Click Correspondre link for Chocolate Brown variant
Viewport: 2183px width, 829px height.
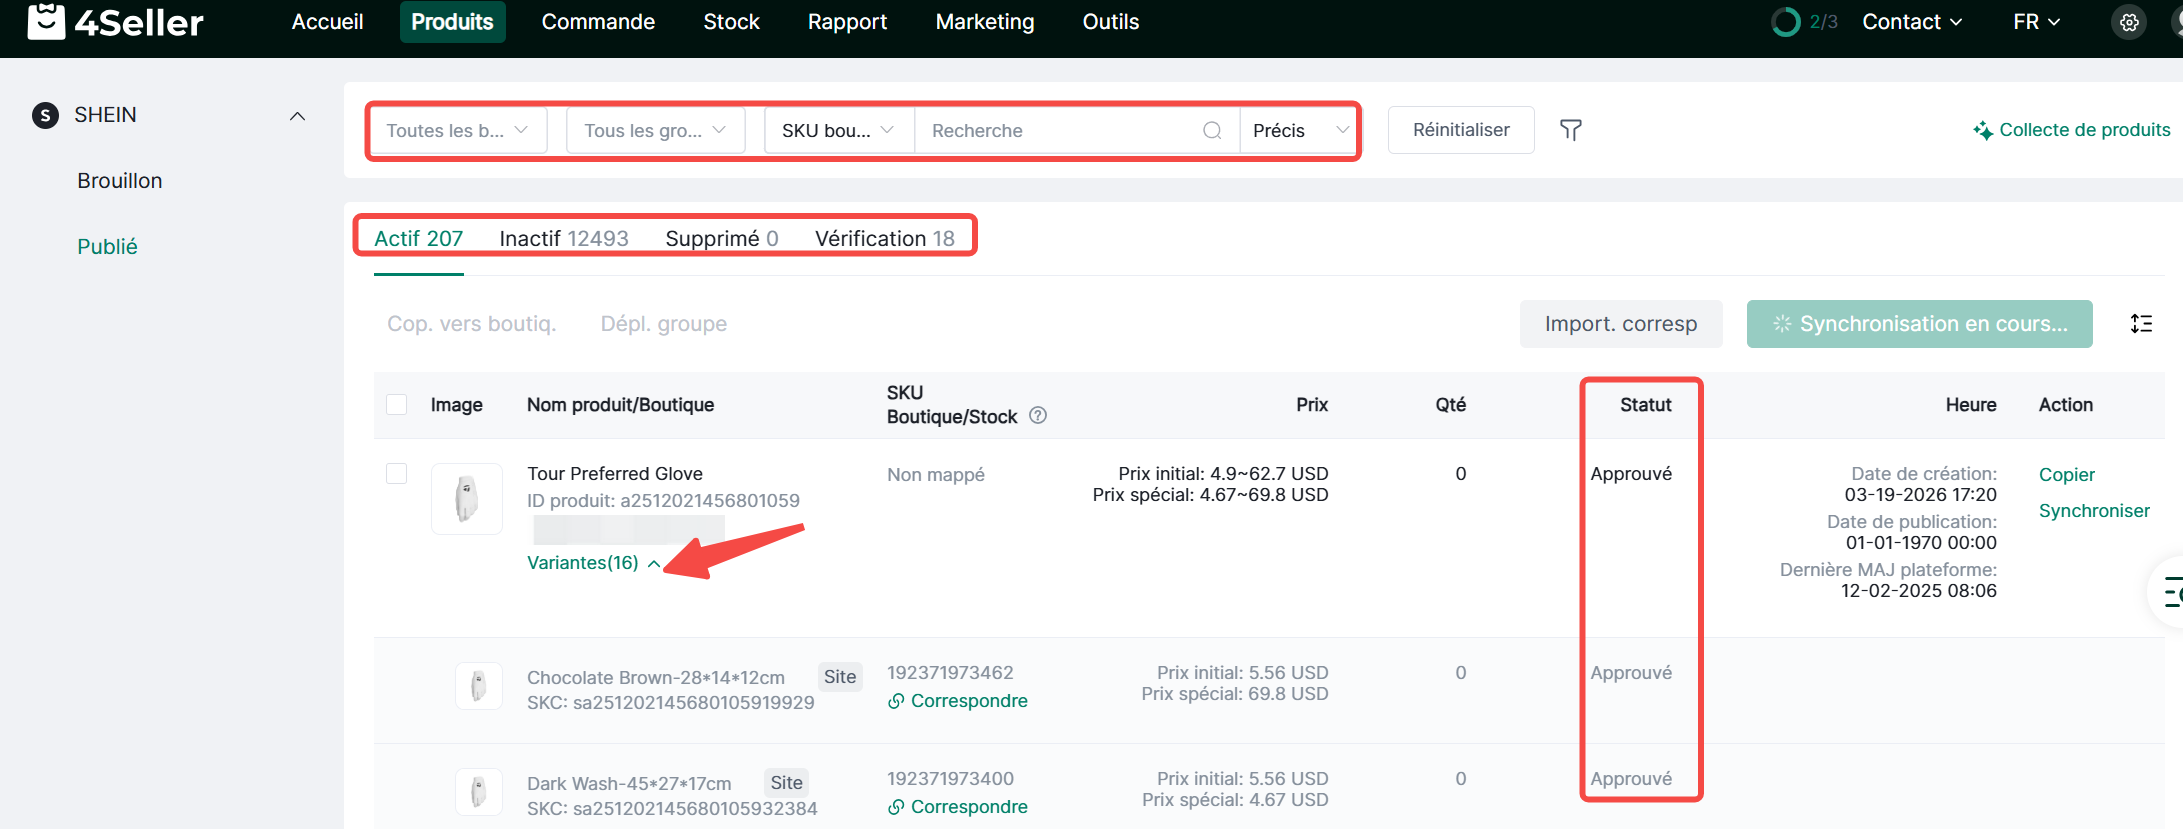(x=968, y=701)
